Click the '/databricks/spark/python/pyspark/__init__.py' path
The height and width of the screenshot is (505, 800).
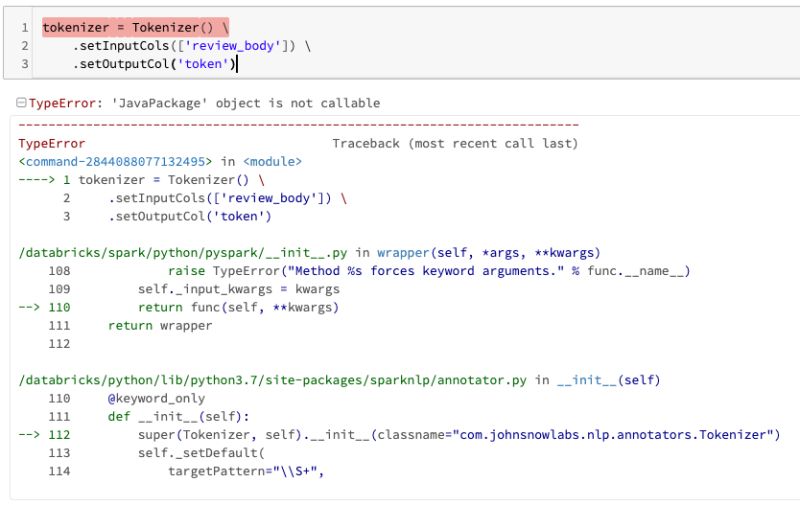183,253
